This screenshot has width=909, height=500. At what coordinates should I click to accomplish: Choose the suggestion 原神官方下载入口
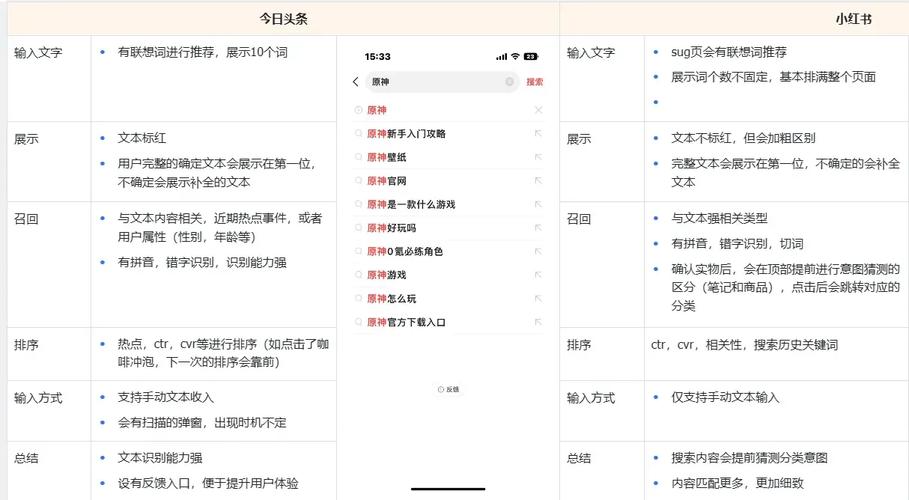point(406,322)
